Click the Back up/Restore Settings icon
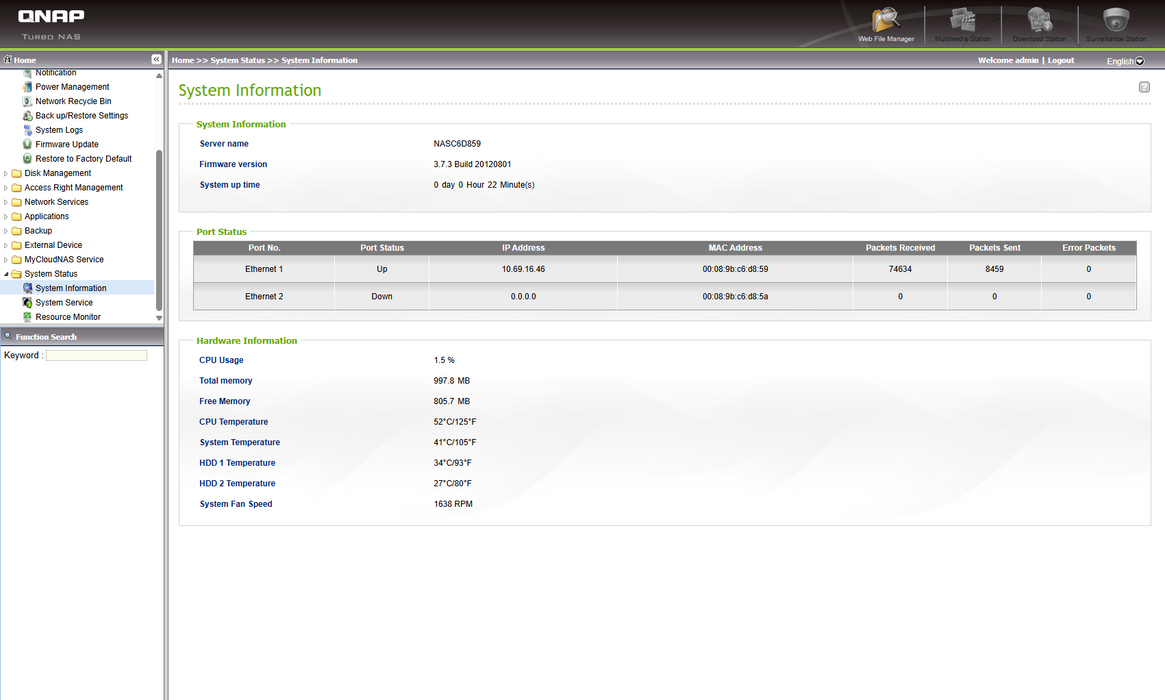This screenshot has width=1165, height=700. [27, 115]
